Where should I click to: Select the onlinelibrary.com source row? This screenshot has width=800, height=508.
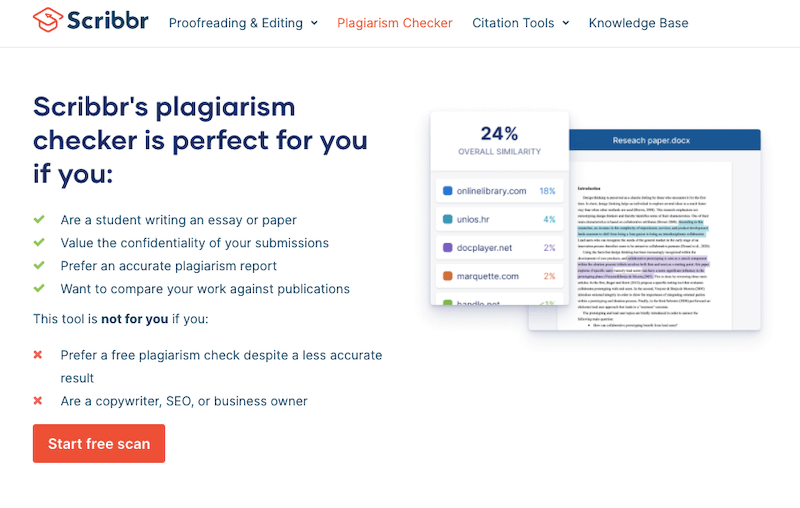(x=499, y=191)
